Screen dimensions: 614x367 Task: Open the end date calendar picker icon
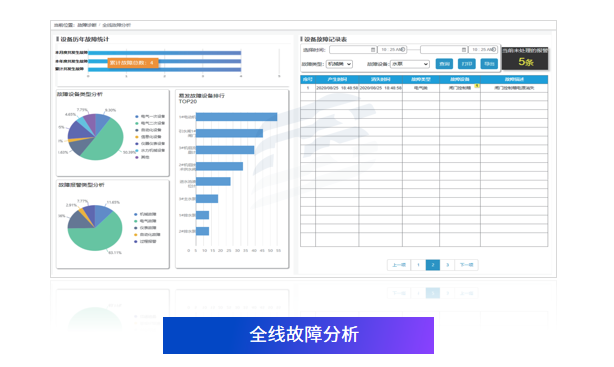tap(464, 50)
